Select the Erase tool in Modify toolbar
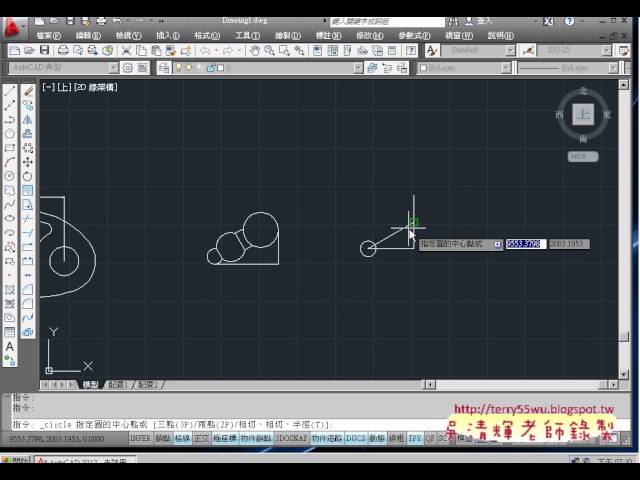The height and width of the screenshot is (480, 640). pos(28,91)
